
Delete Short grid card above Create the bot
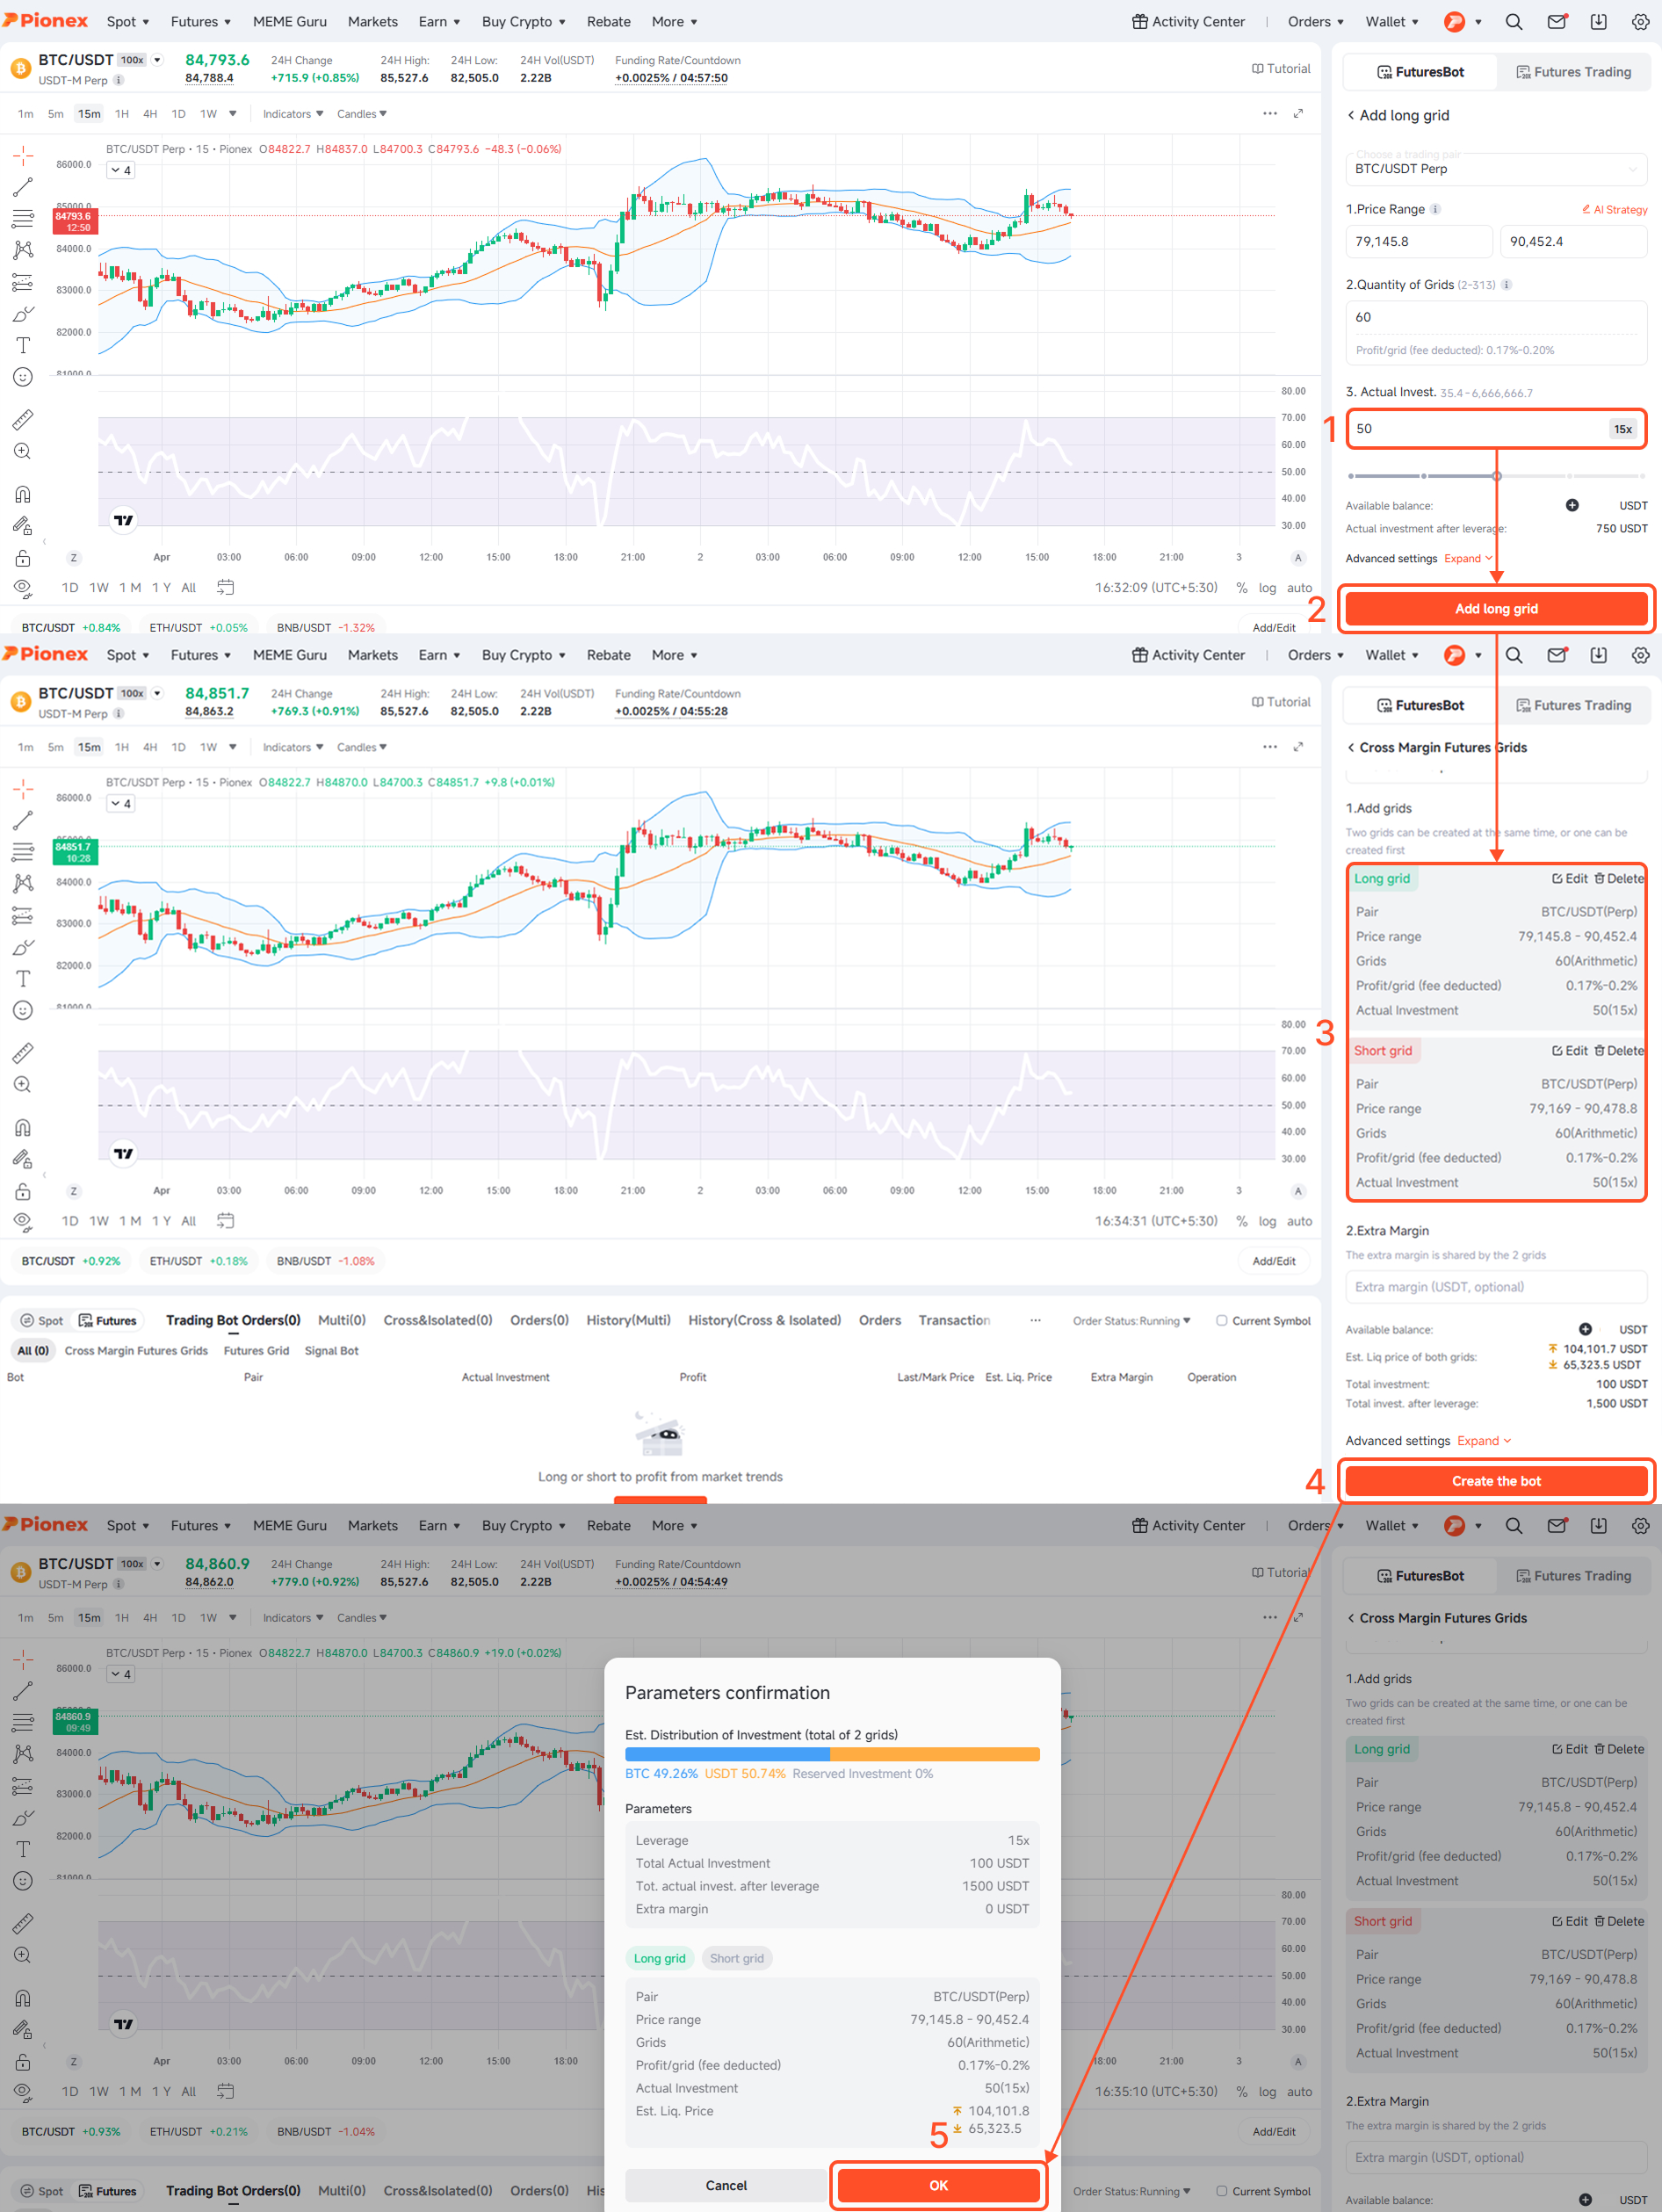[1619, 1050]
